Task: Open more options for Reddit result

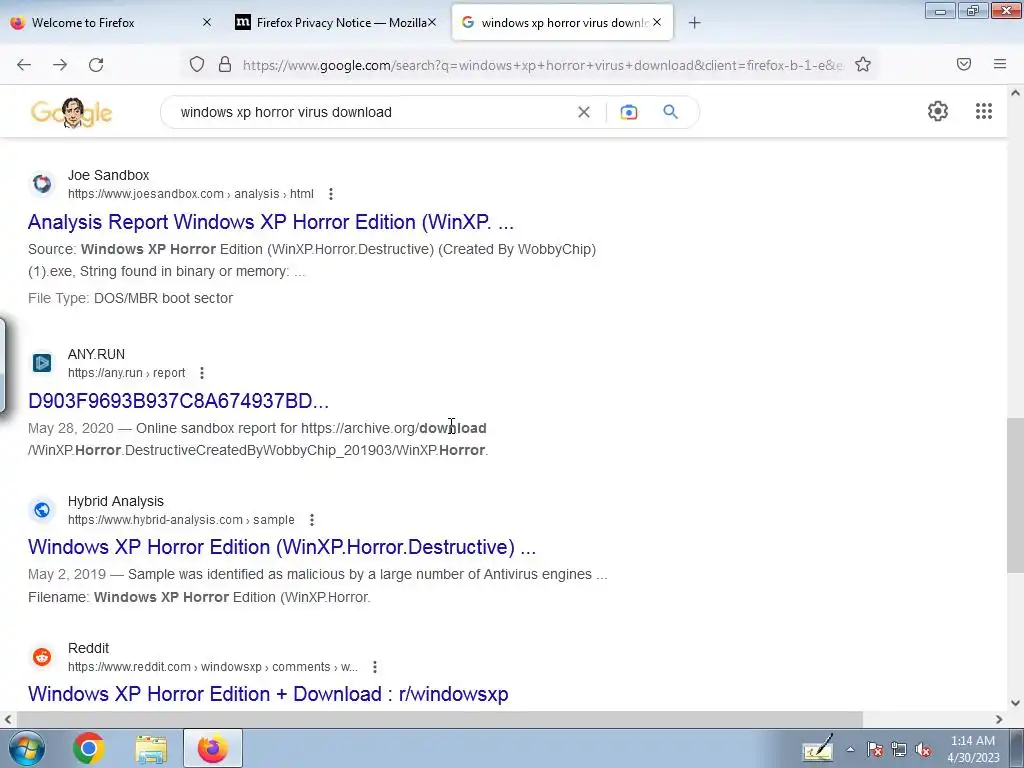Action: click(374, 667)
